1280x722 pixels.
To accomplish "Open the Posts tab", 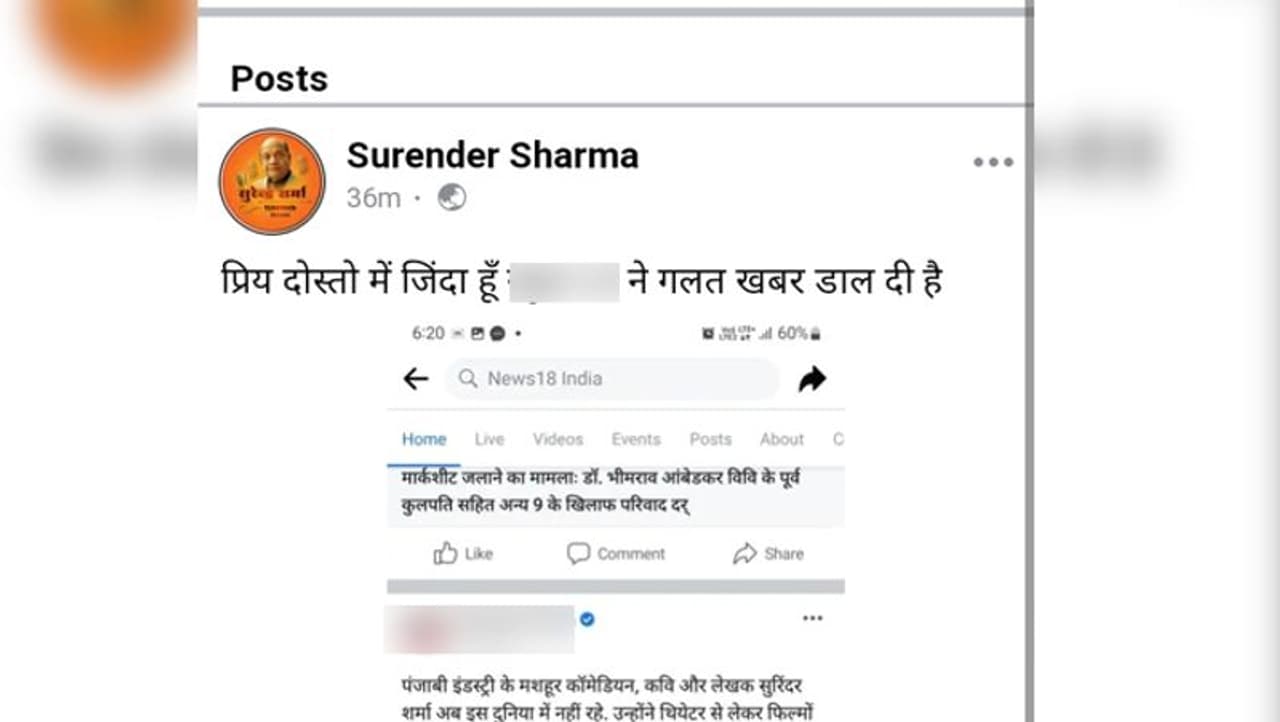I will (x=710, y=439).
